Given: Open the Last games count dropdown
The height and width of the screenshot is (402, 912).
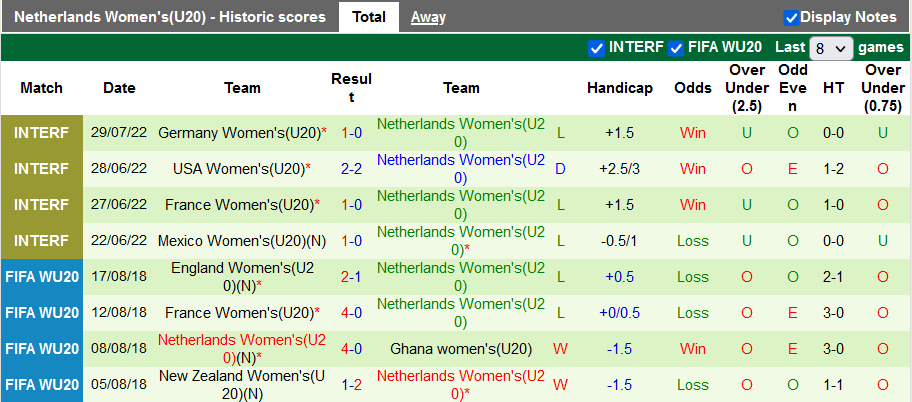Looking at the screenshot, I should tap(832, 48).
